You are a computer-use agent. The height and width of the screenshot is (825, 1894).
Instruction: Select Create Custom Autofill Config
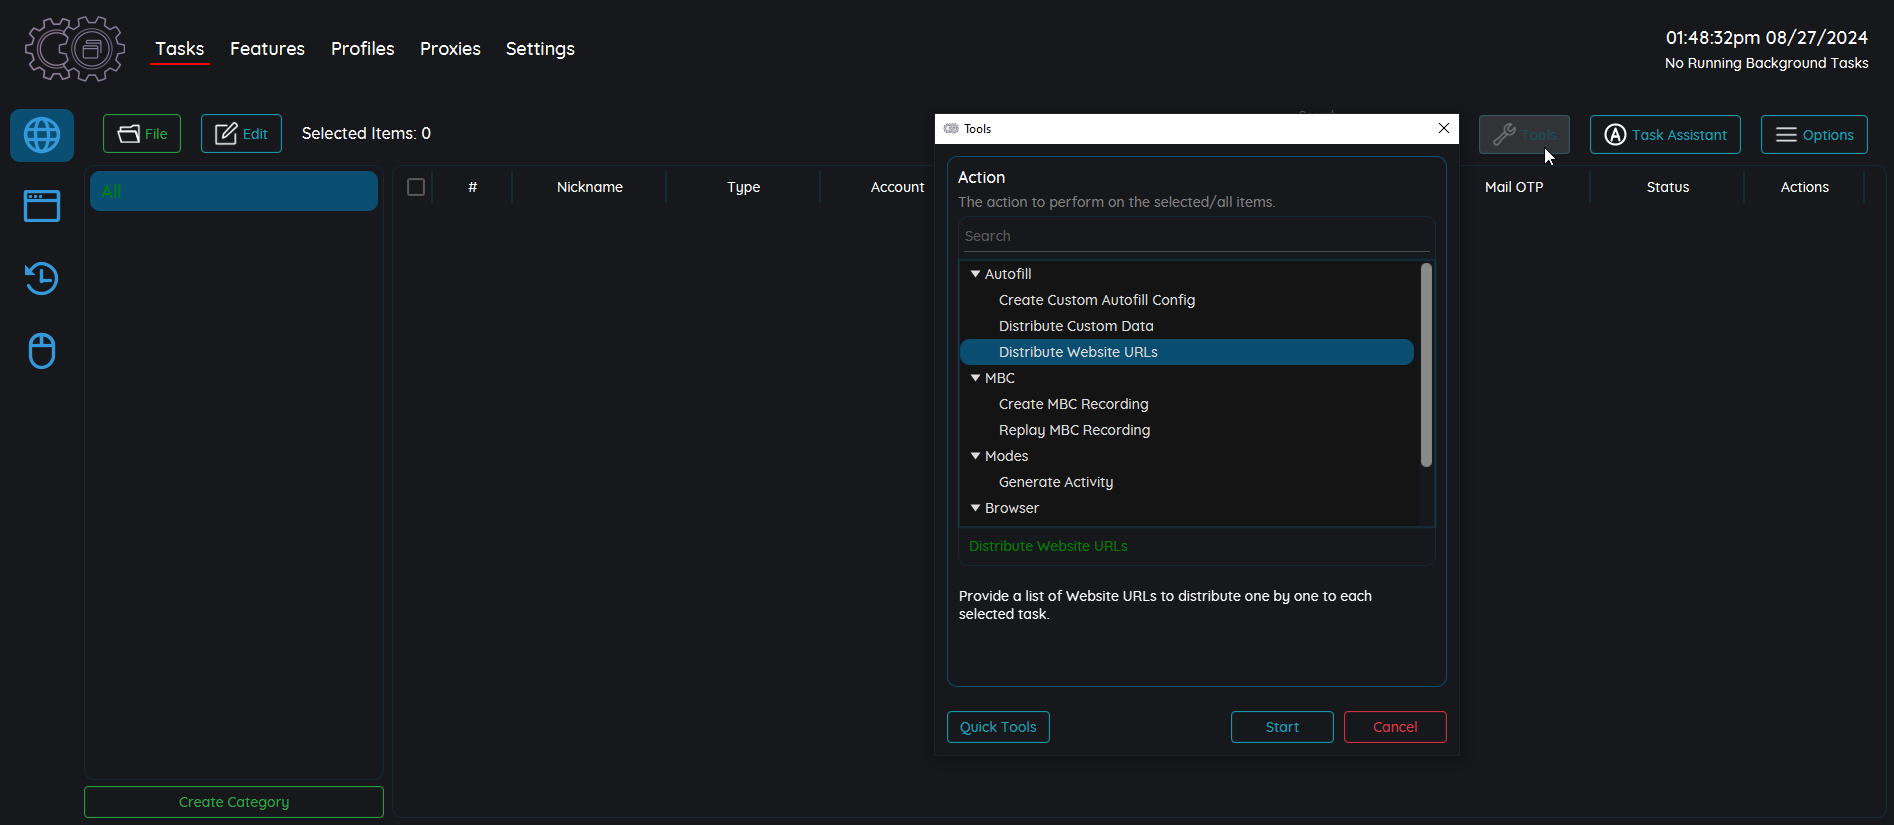coord(1097,300)
